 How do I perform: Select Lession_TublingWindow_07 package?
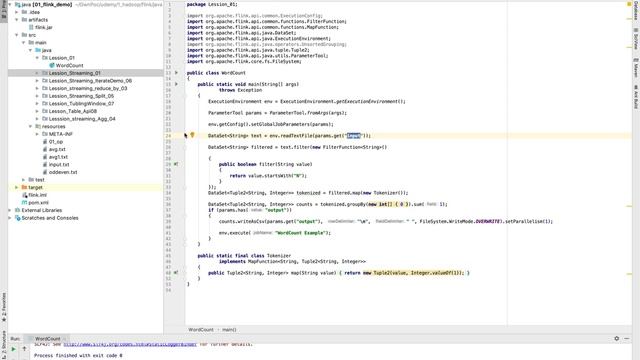click(x=82, y=104)
